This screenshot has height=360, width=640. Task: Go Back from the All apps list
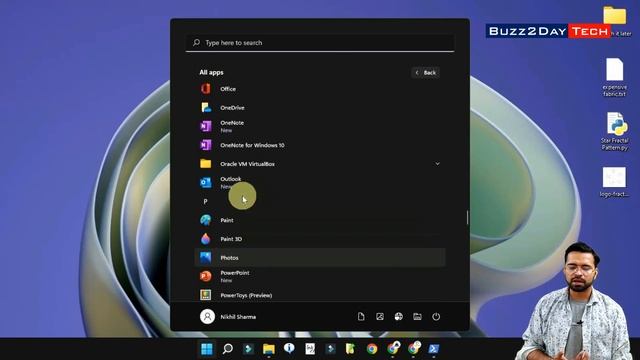pyautogui.click(x=425, y=72)
